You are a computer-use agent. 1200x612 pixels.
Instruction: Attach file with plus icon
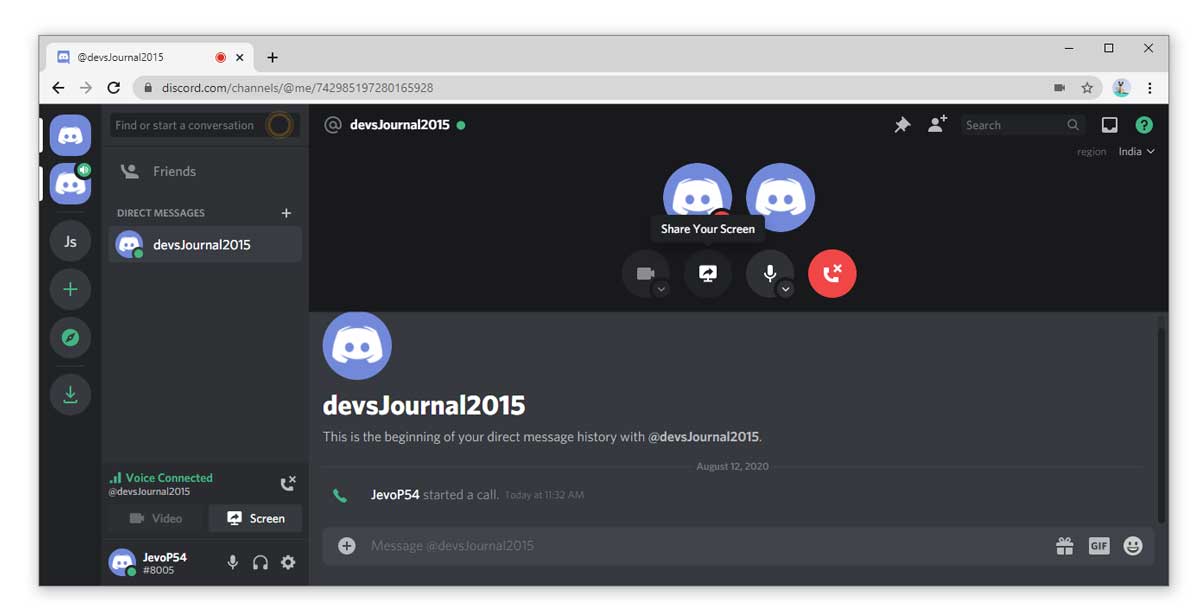[347, 546]
